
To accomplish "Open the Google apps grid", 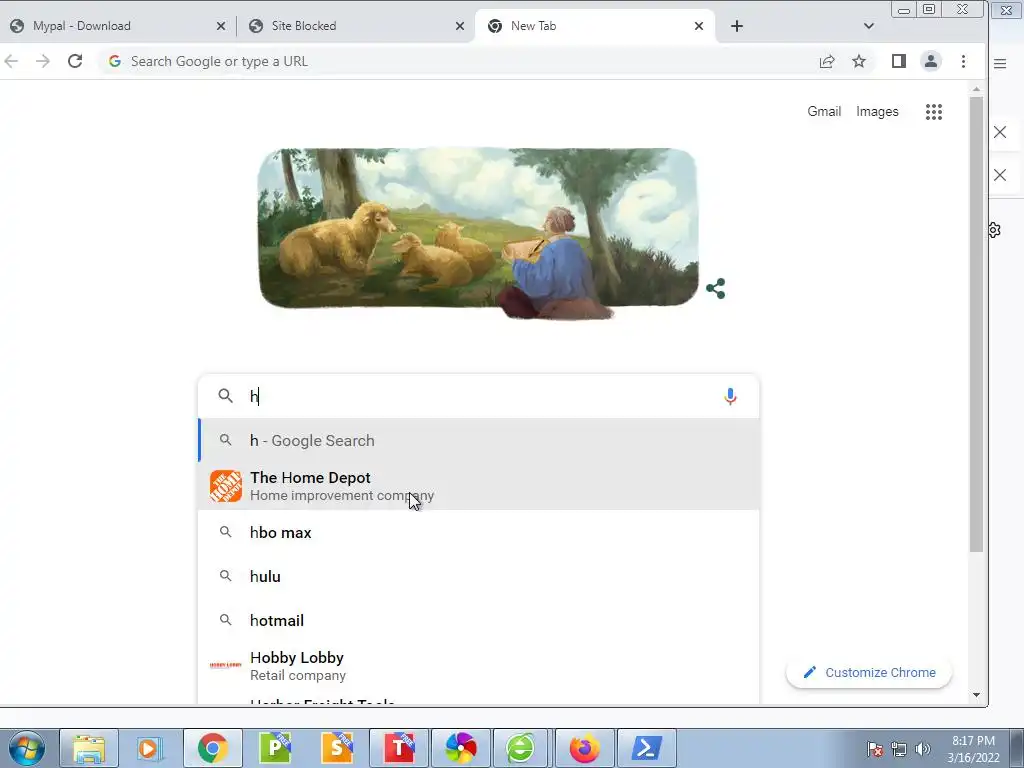I will [934, 112].
